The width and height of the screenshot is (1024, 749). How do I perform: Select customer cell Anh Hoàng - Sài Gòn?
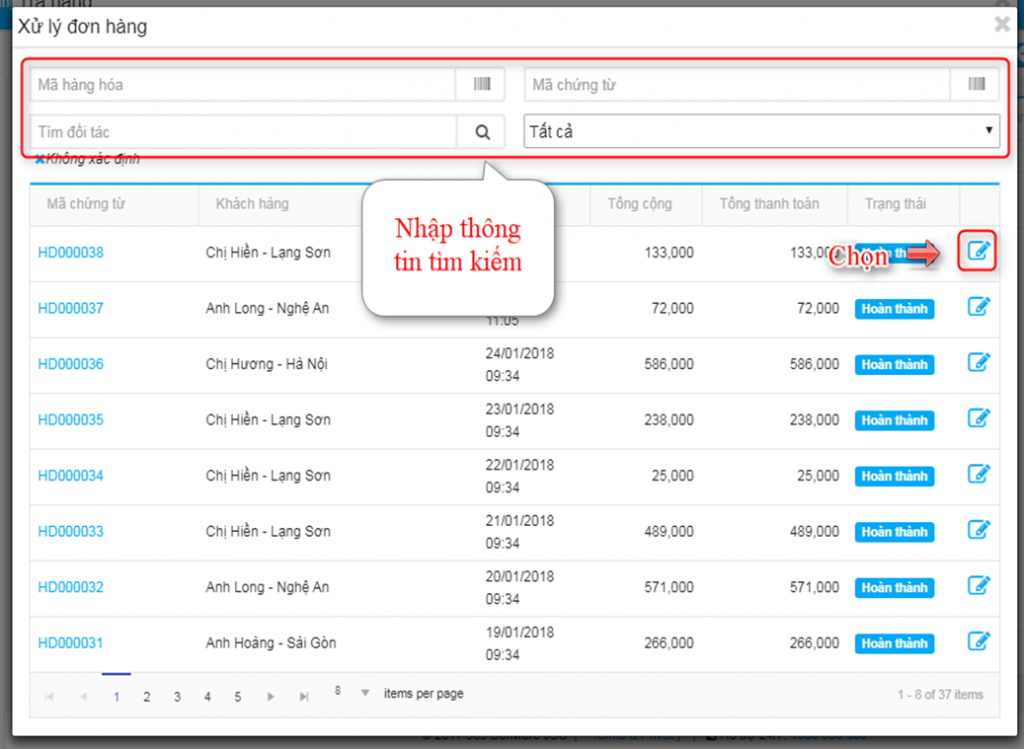[x=270, y=643]
